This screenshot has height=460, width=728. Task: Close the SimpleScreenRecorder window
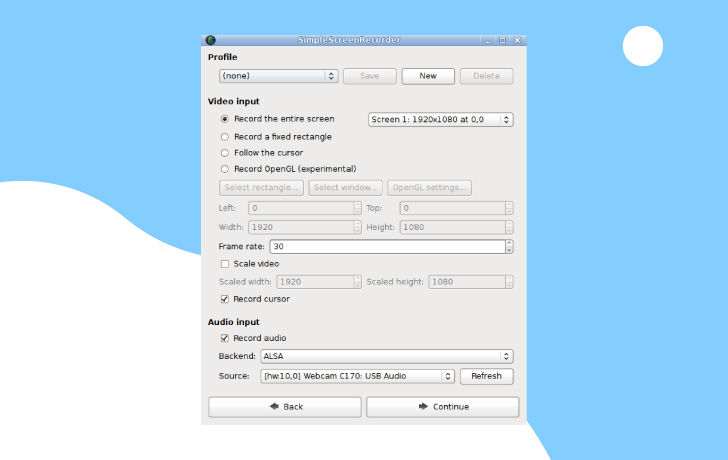pos(517,40)
